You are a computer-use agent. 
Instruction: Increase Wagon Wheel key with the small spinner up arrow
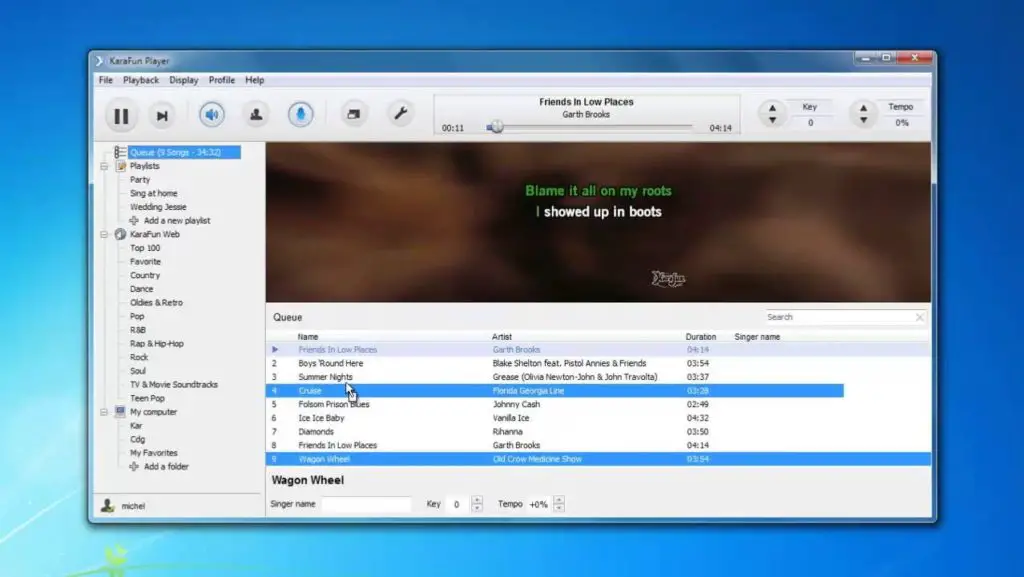(477, 501)
